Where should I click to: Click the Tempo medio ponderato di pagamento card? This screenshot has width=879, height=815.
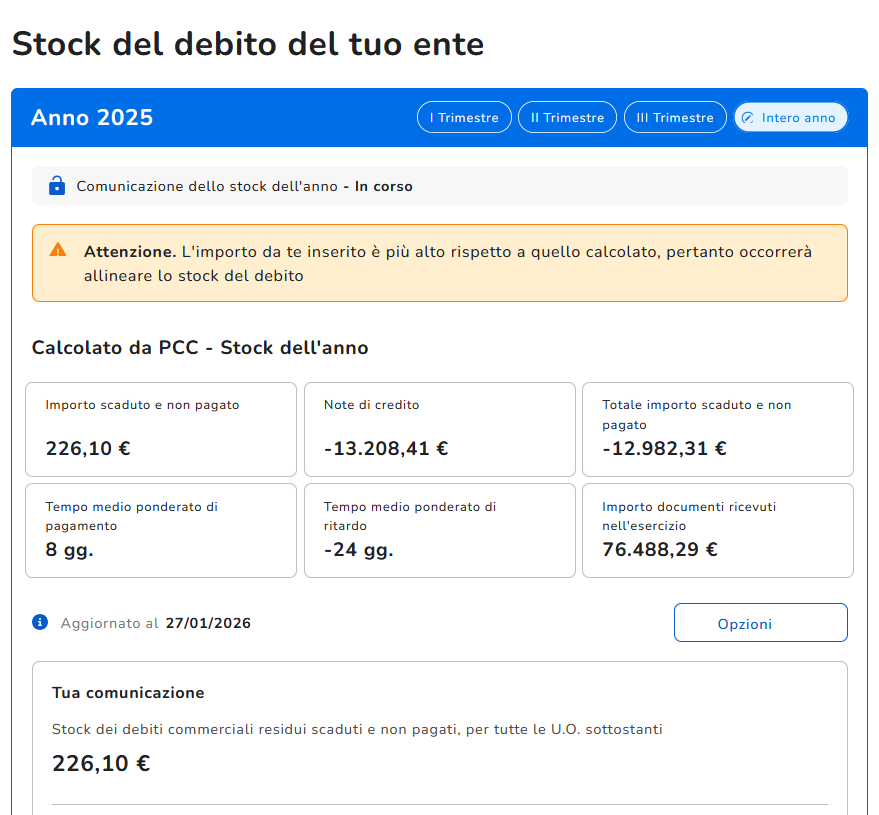(161, 530)
